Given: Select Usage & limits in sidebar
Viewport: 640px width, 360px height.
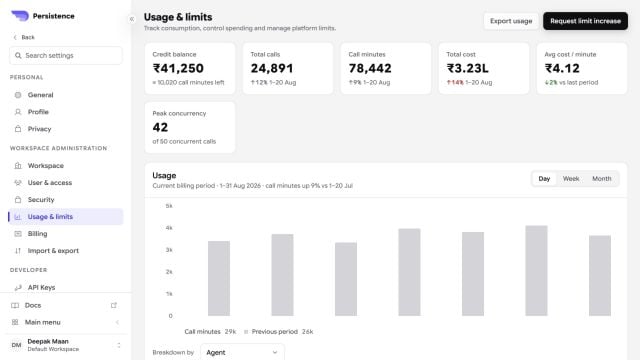Looking at the screenshot, I should (x=66, y=217).
